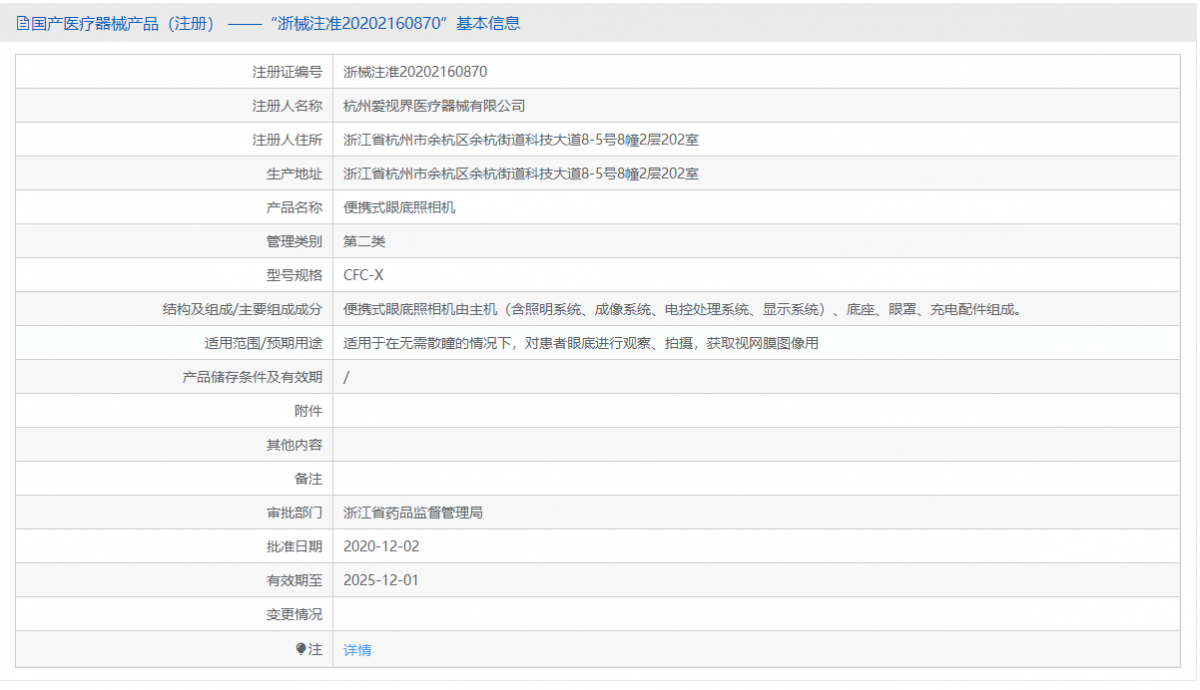
Task: Click the 产品名称 label
Action: point(294,208)
